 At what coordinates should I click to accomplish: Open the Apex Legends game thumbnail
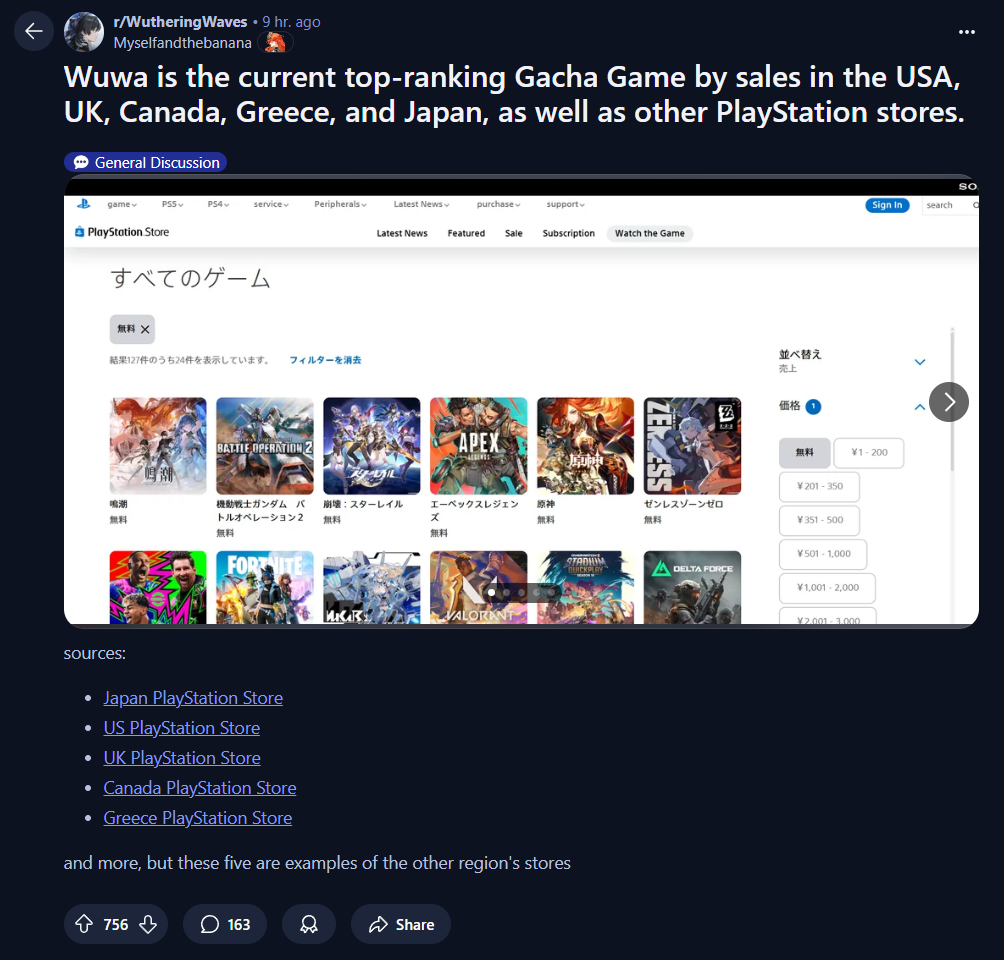(x=478, y=446)
